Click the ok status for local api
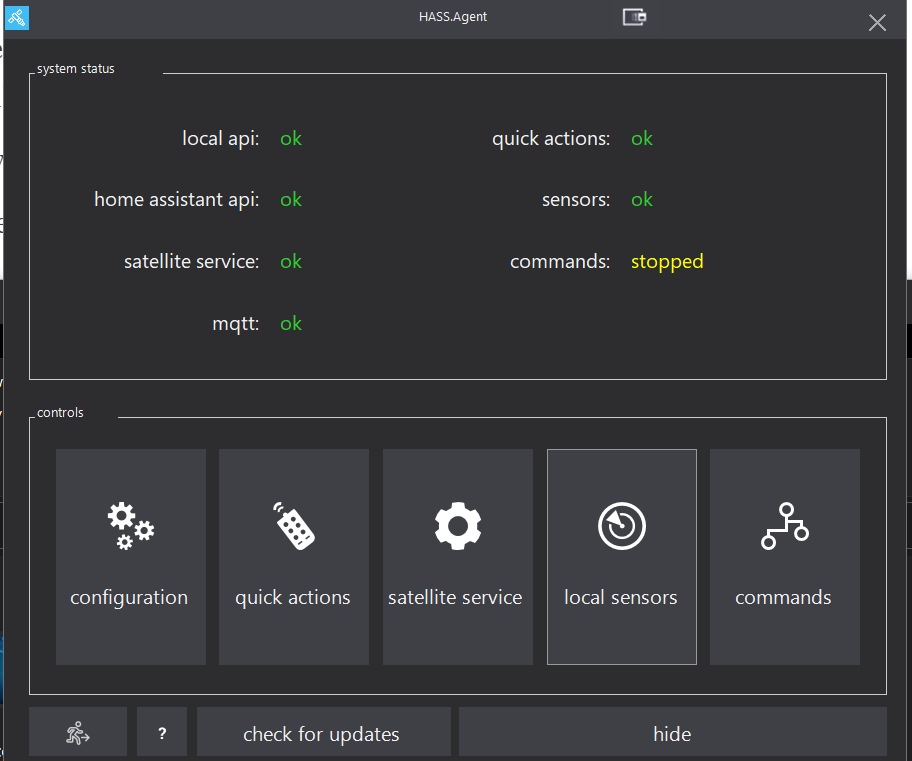 pos(291,138)
